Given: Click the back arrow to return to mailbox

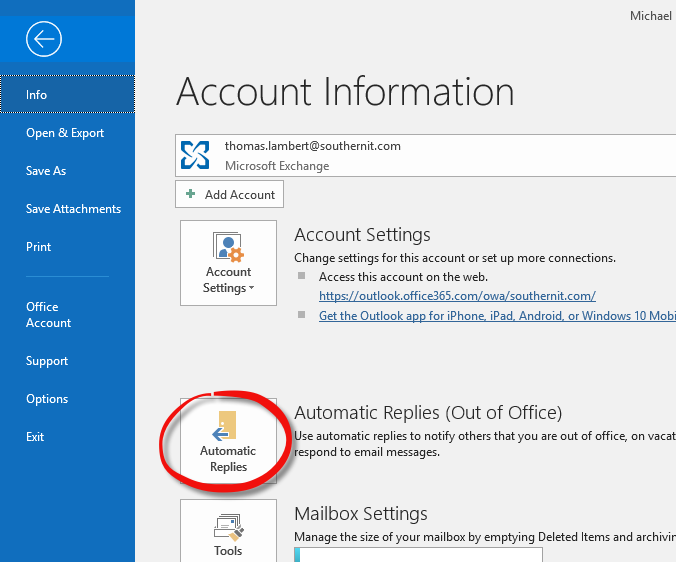Looking at the screenshot, I should (44, 39).
